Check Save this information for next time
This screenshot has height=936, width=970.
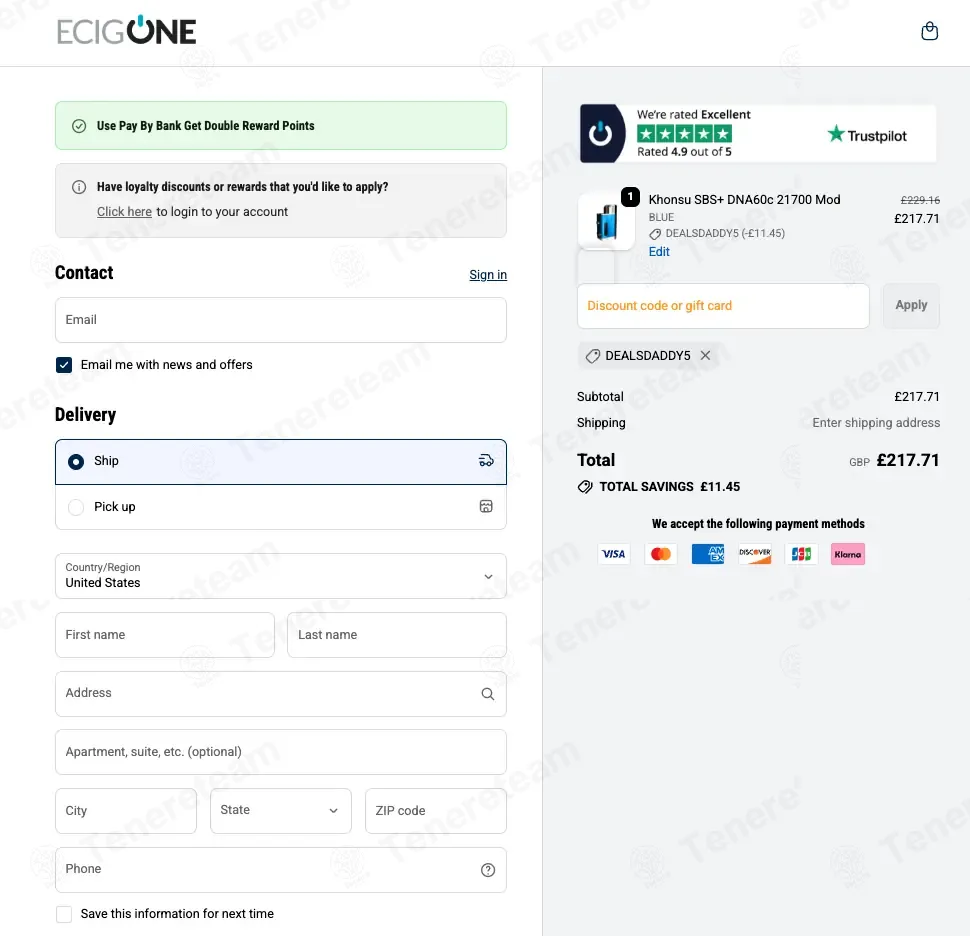coord(64,914)
